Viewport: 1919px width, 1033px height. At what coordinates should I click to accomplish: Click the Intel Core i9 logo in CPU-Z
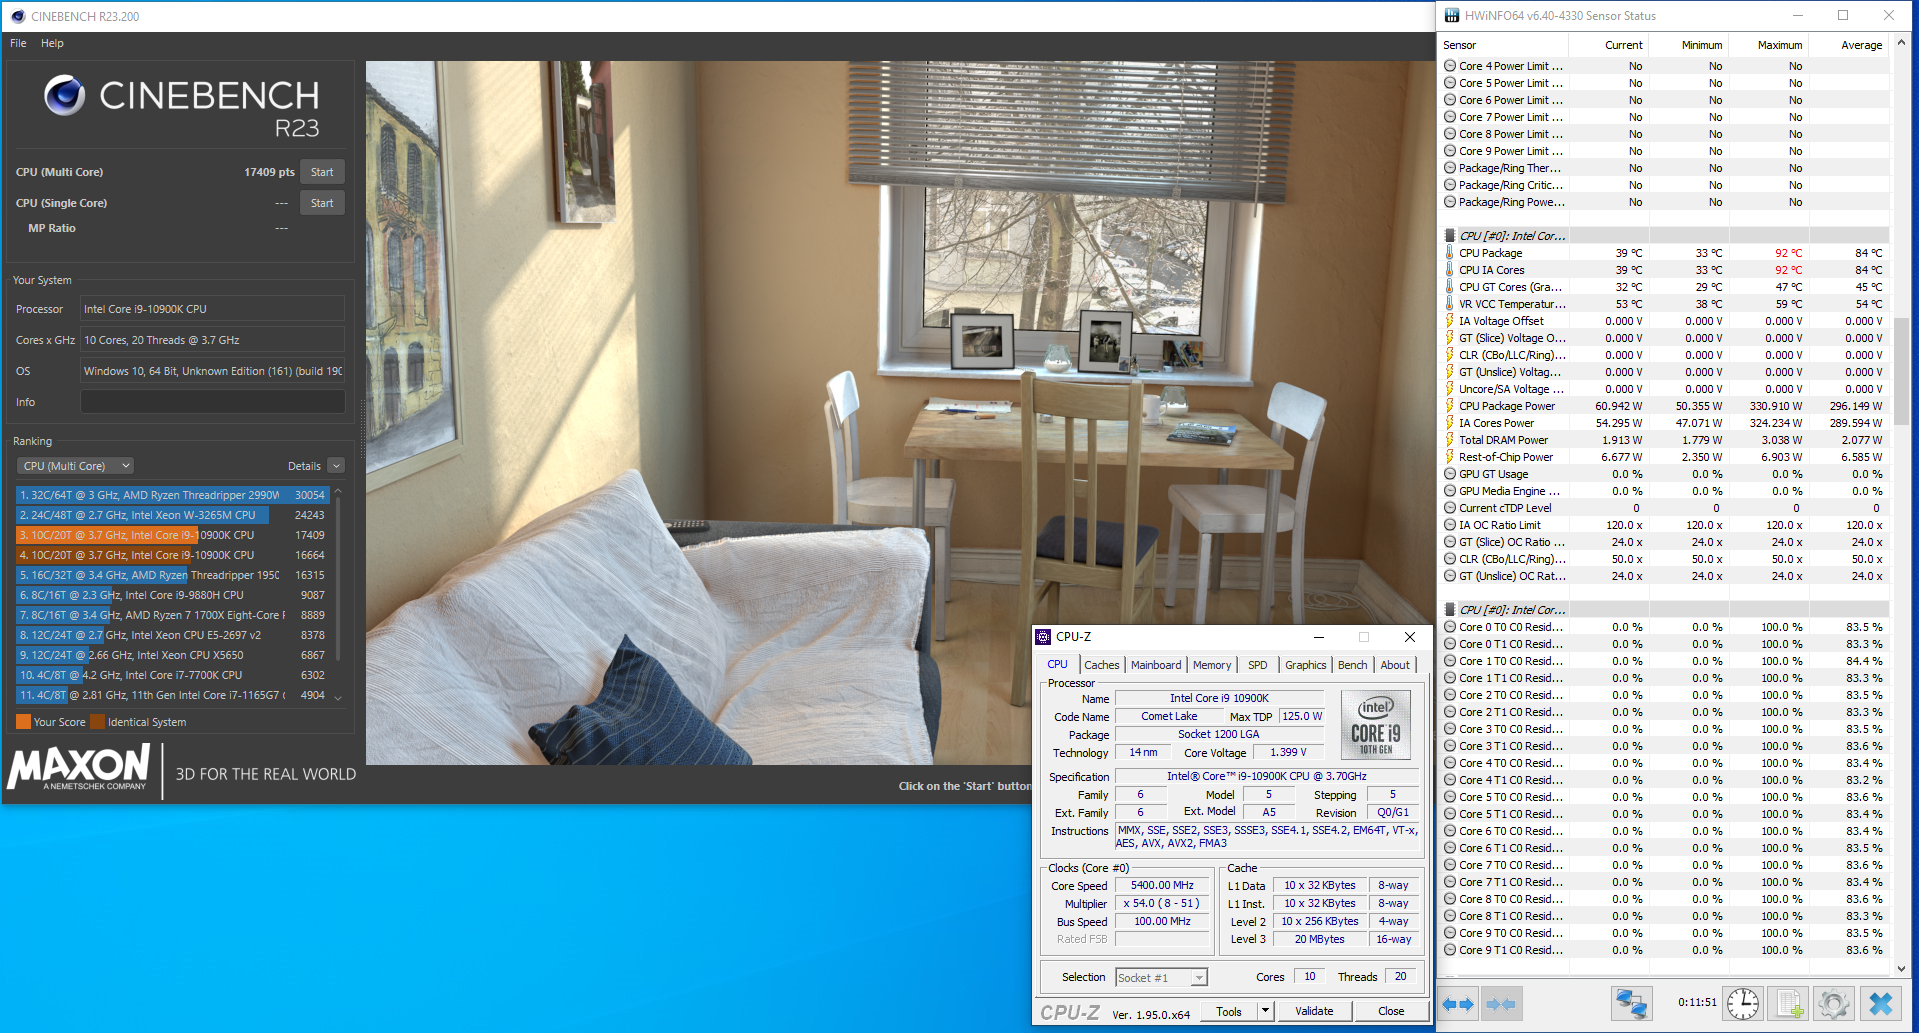pos(1376,725)
